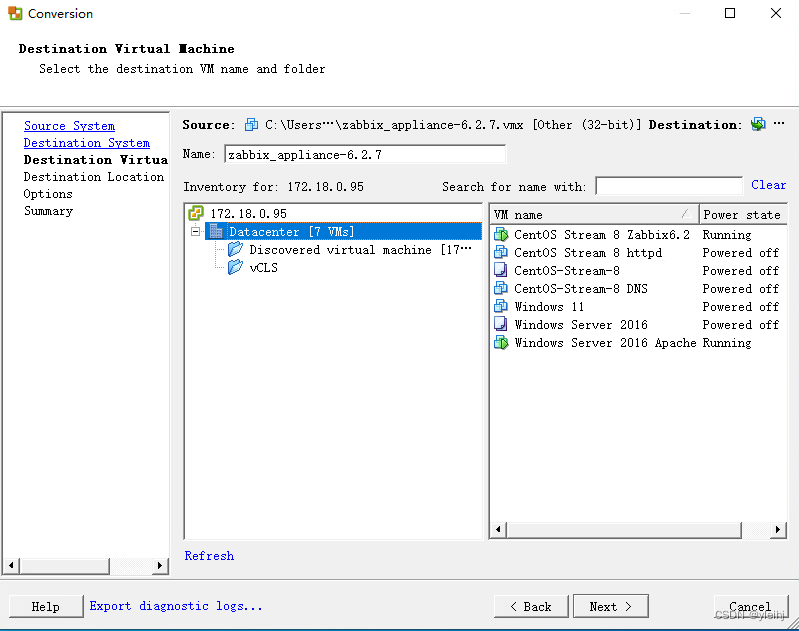Select the Options step in sidebar
Screen dimensions: 799x631
48,194
